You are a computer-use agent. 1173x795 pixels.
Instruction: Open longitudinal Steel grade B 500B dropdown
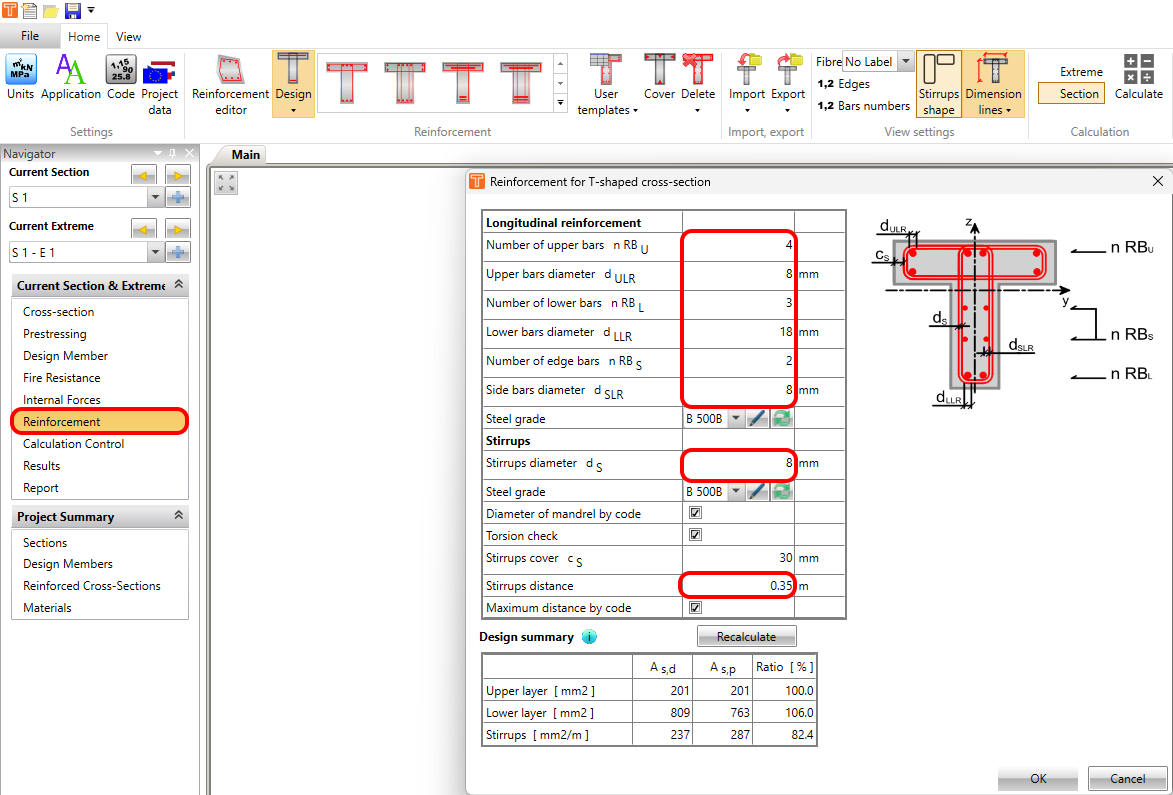736,419
